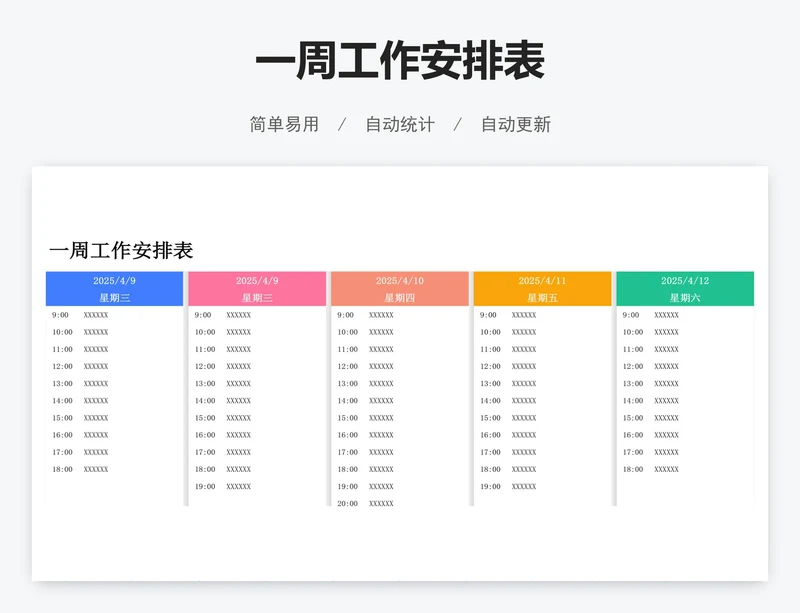
Task: Select 11:00 in the 星期五 column
Action: coord(490,349)
